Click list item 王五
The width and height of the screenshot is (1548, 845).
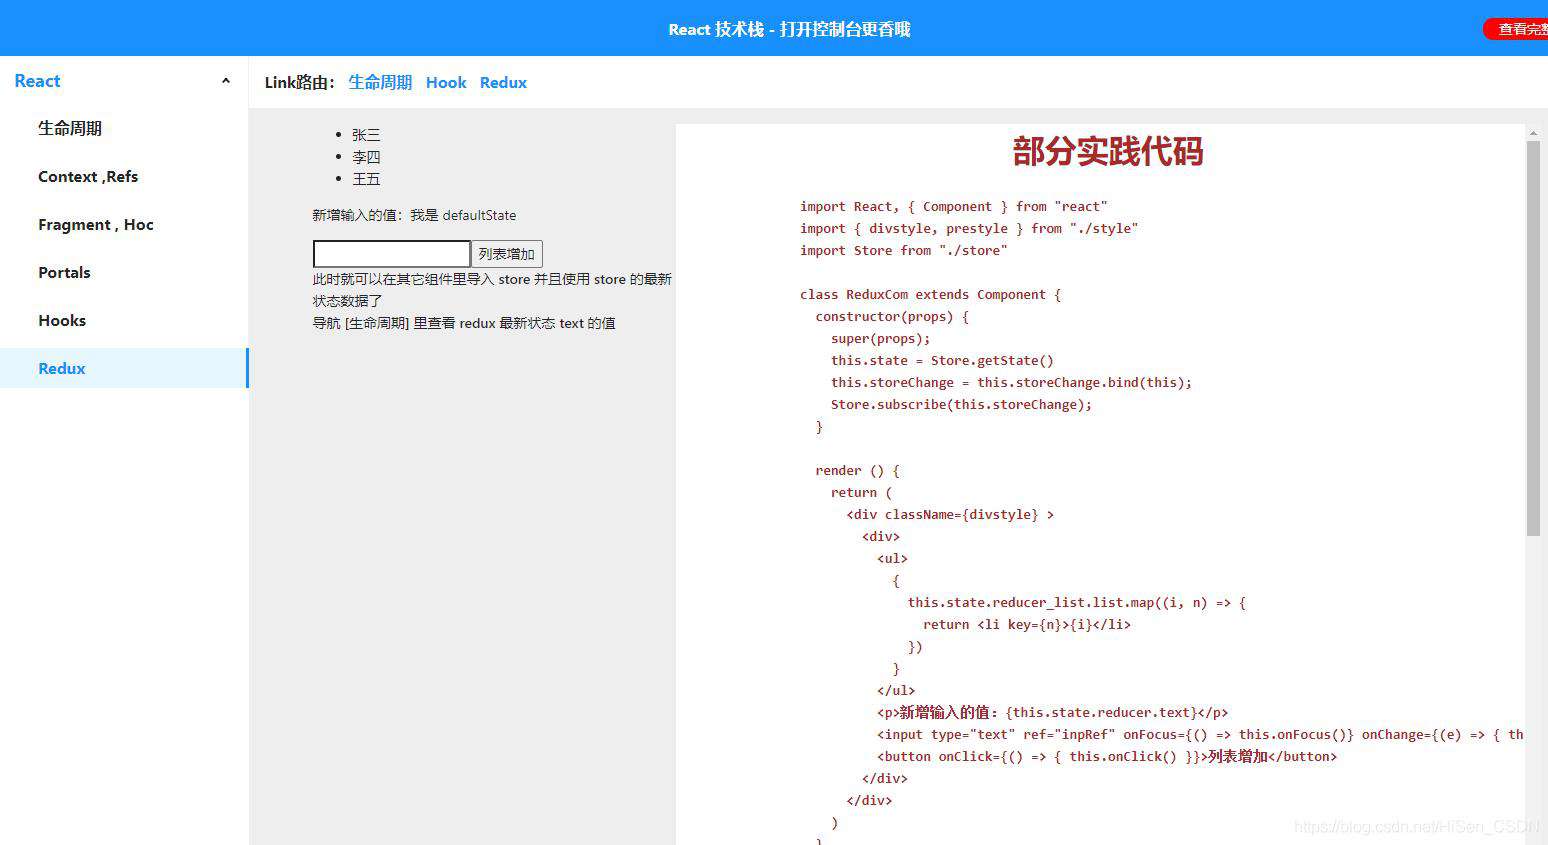366,179
